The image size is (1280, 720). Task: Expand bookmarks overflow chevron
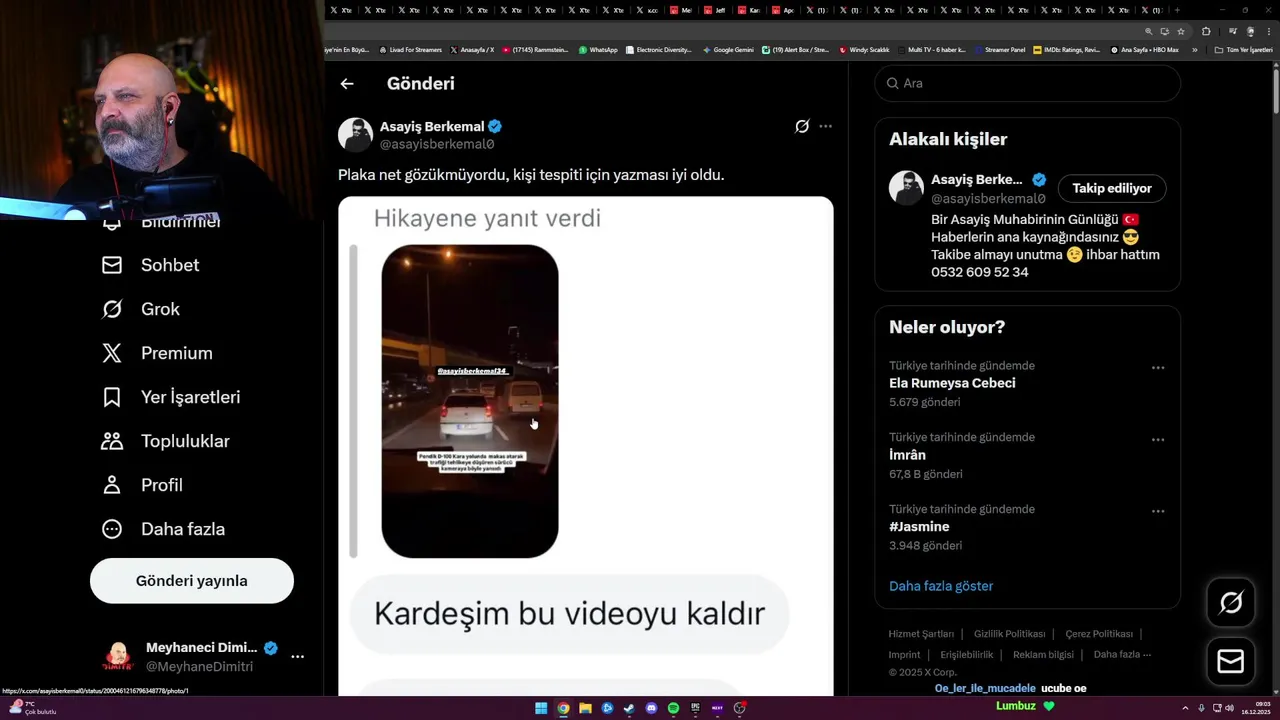tap(1194, 49)
